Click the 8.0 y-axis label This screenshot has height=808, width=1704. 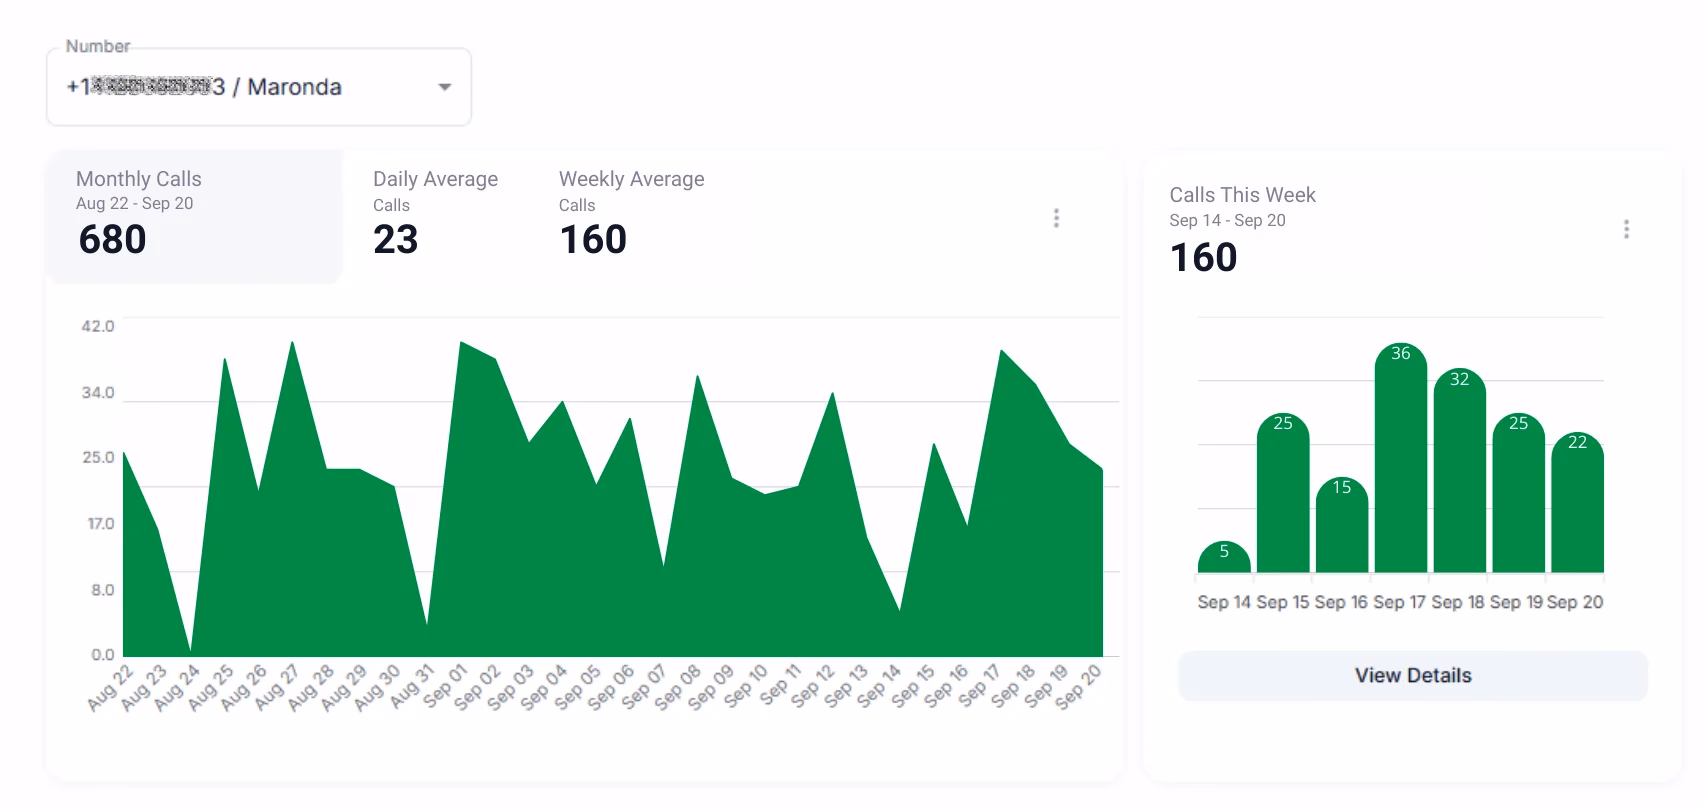tap(103, 590)
